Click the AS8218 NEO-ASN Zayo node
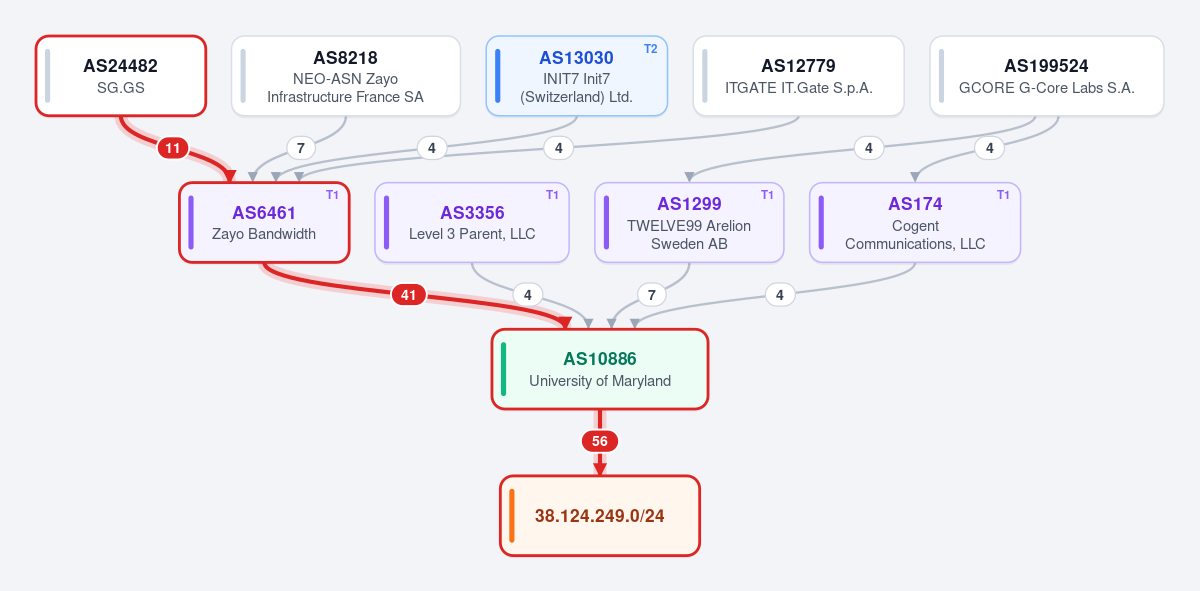This screenshot has height=591, width=1200. pyautogui.click(x=346, y=76)
